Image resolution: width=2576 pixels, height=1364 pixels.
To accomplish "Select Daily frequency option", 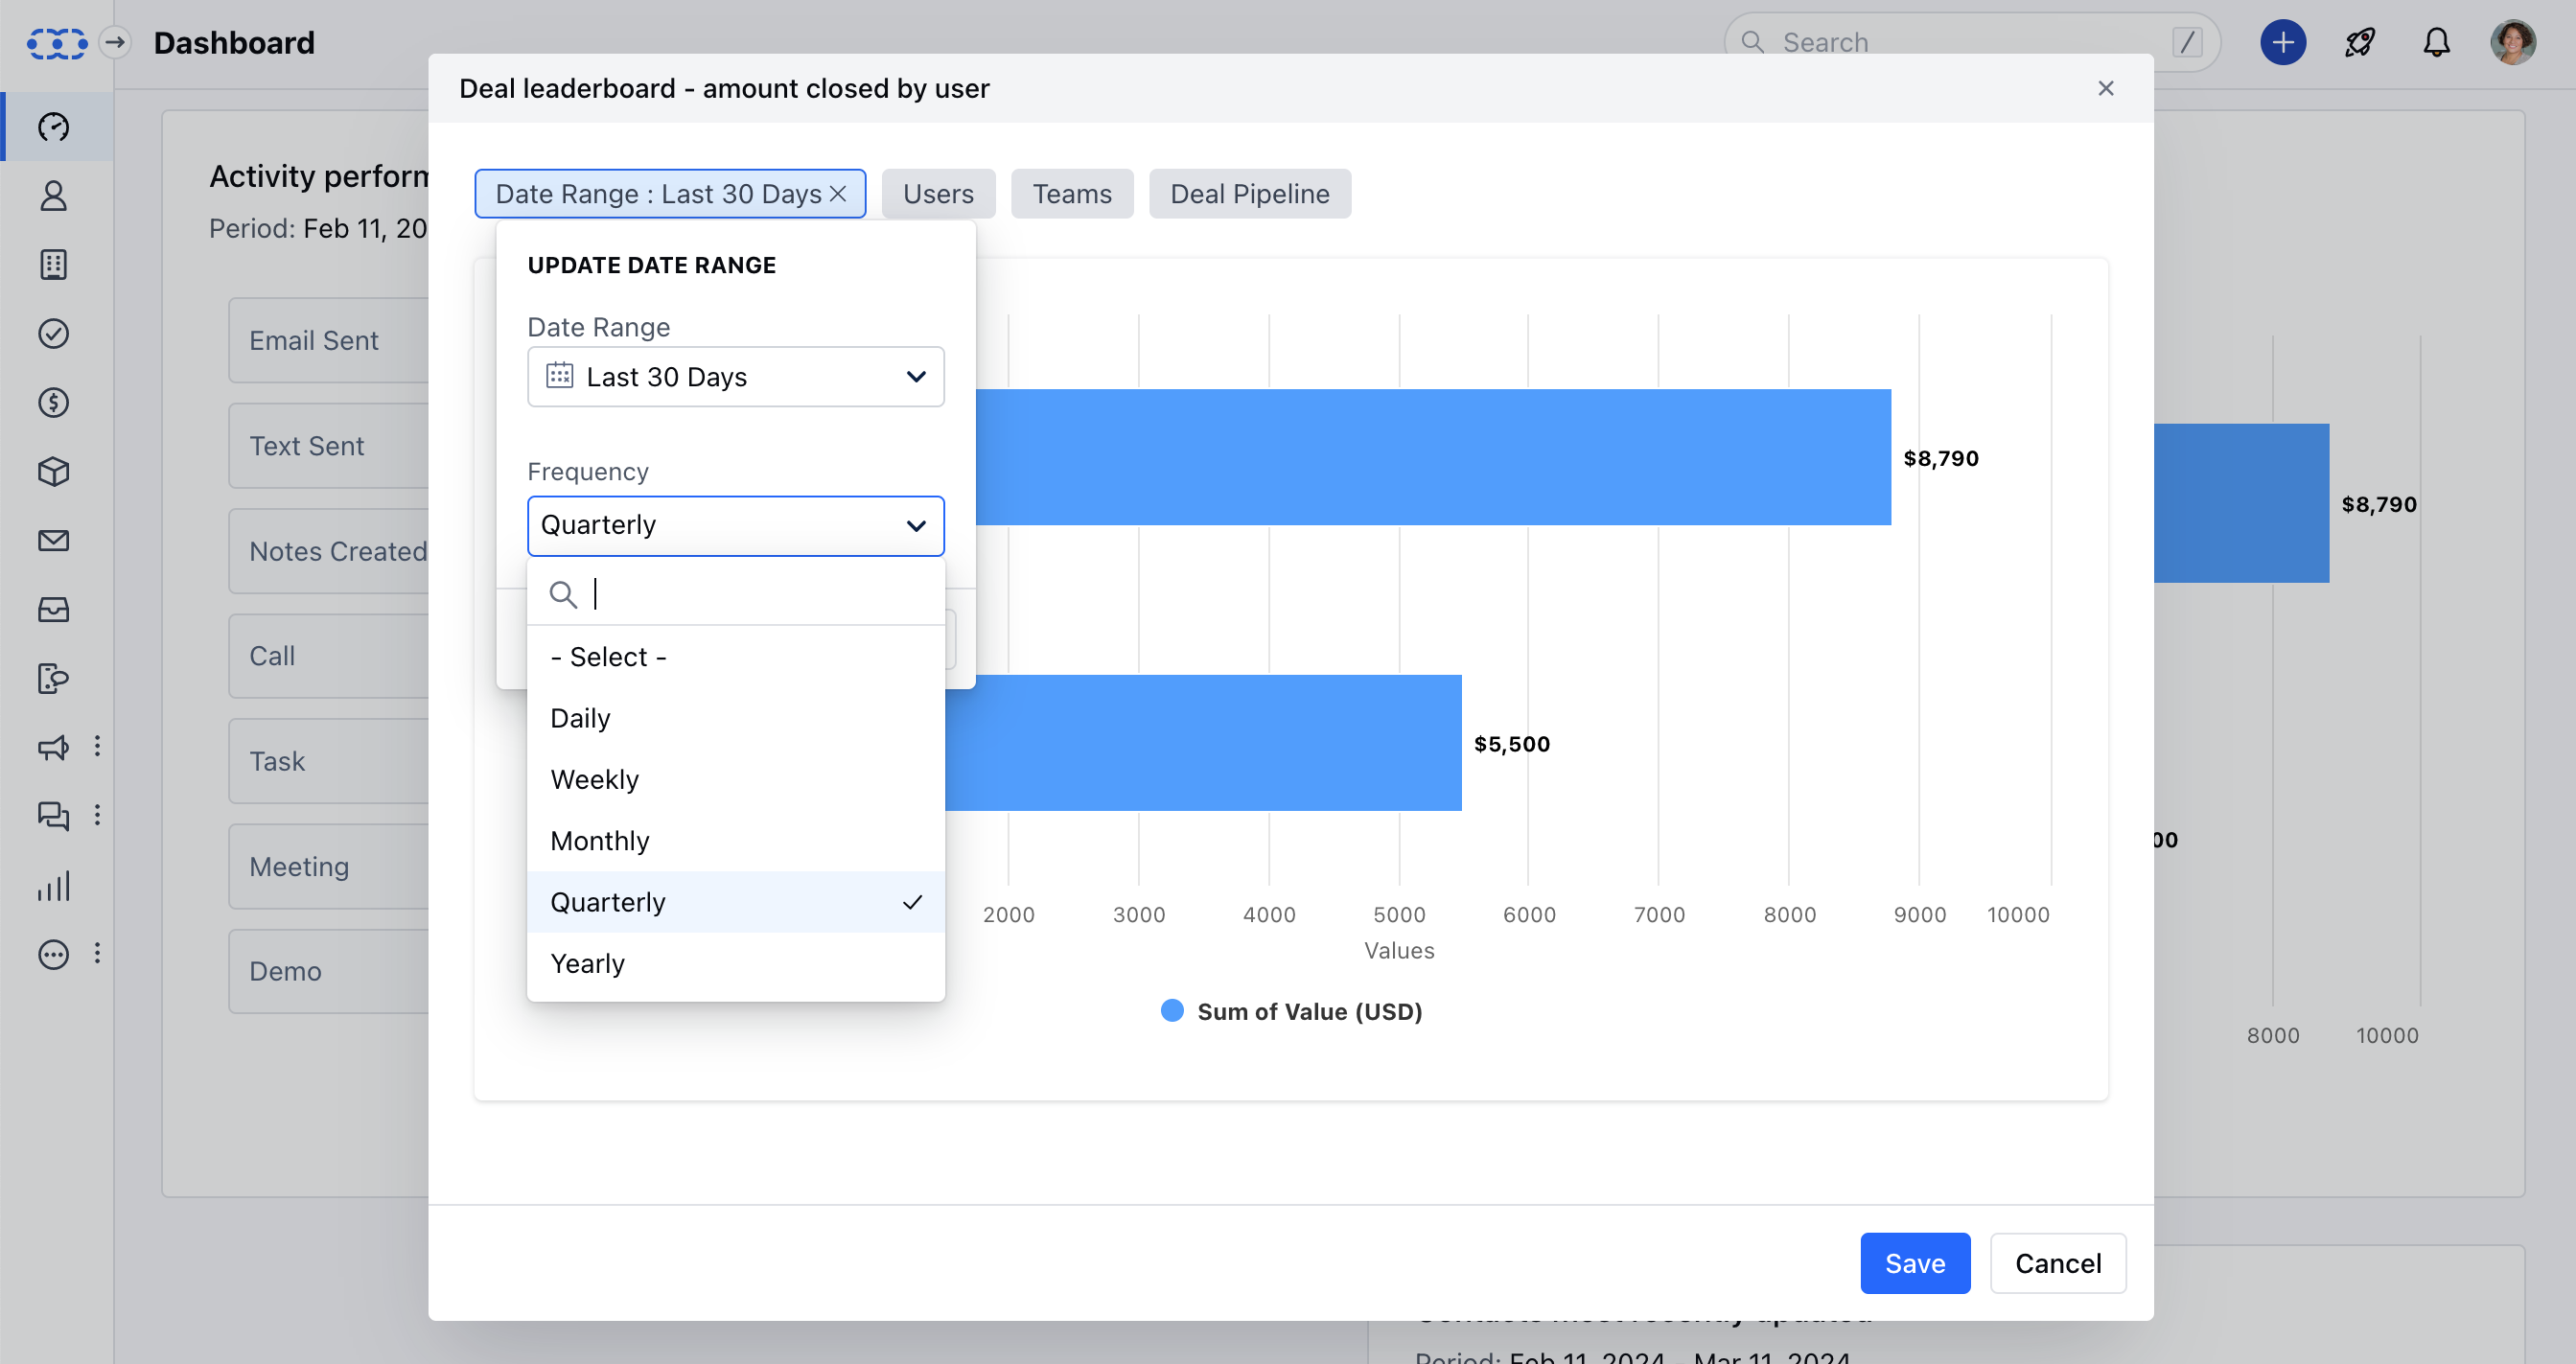I will [x=735, y=718].
